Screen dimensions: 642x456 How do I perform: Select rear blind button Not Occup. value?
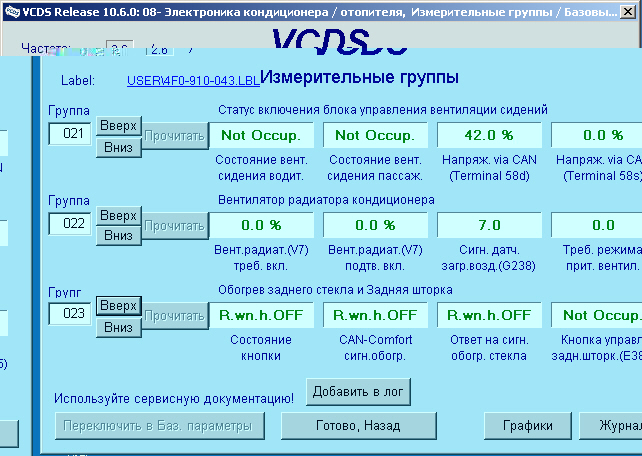tap(597, 315)
